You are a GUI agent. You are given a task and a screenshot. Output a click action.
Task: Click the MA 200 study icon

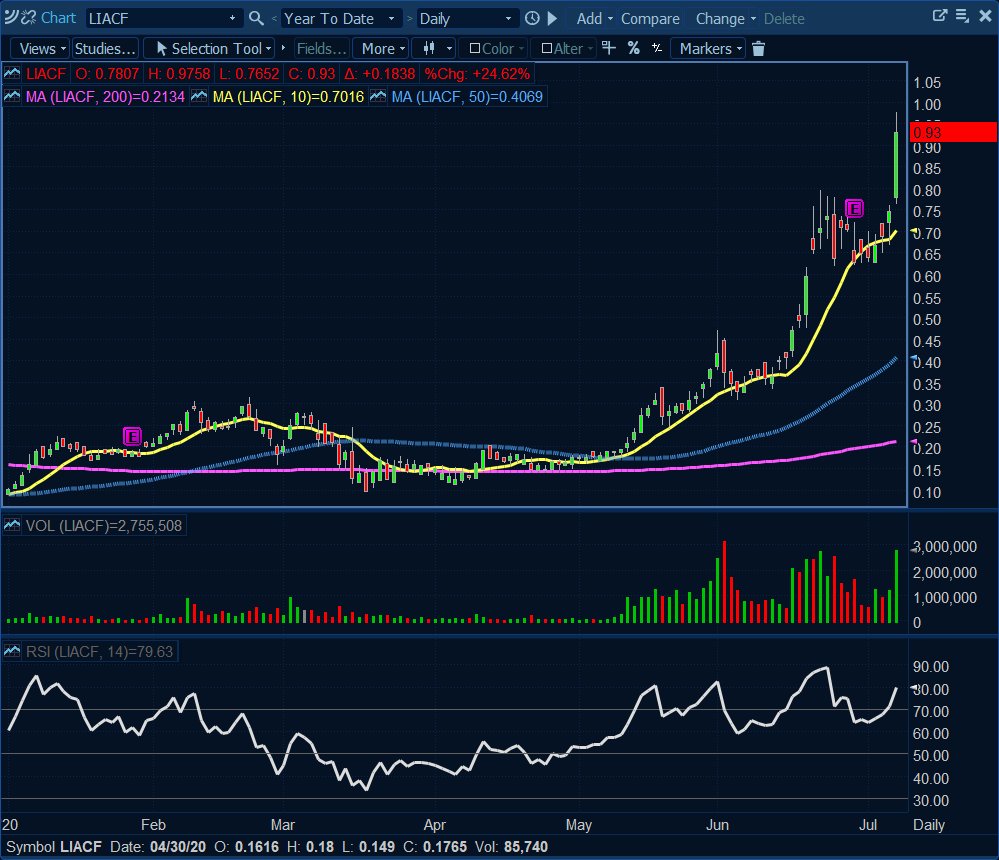pyautogui.click(x=12, y=97)
